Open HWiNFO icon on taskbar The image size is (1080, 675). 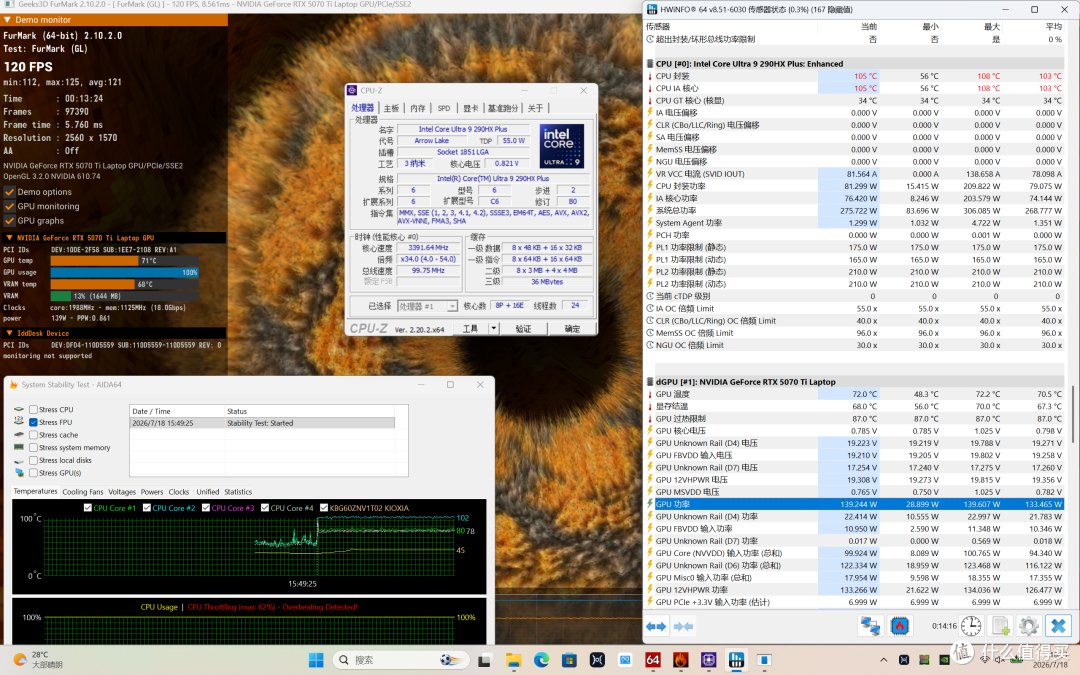[736, 660]
